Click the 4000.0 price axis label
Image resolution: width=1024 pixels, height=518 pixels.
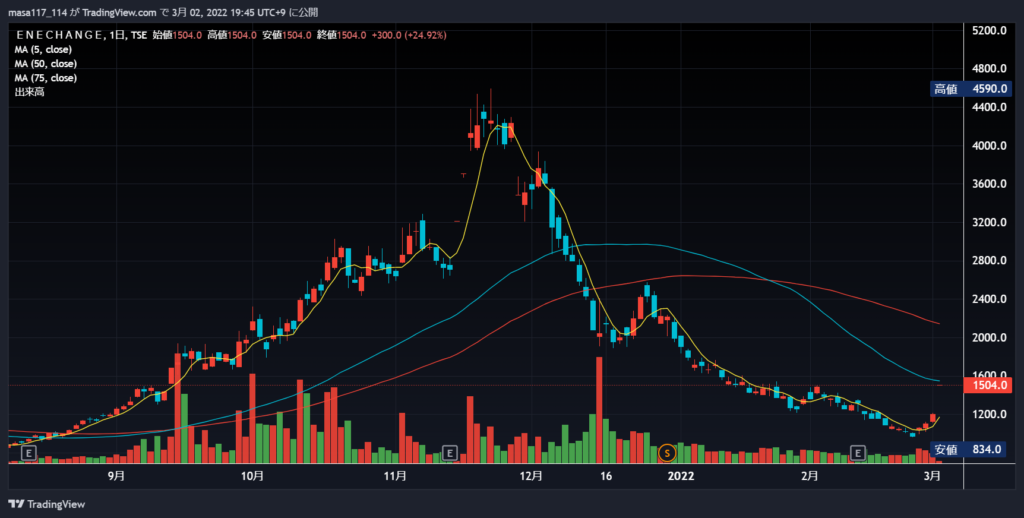coord(989,146)
